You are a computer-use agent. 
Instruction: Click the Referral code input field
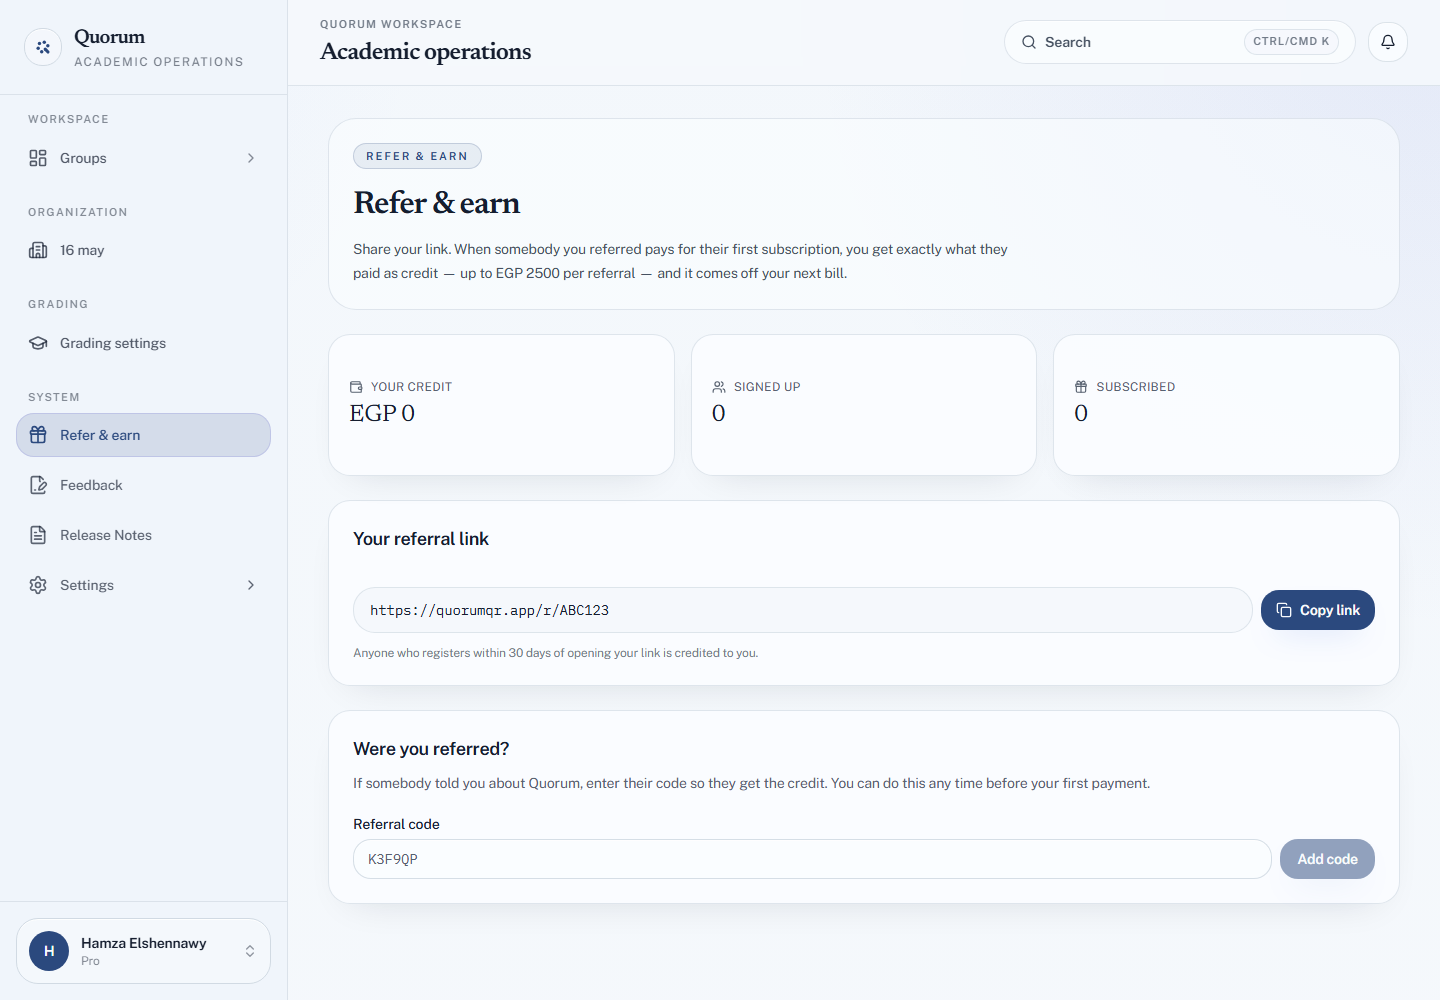pos(812,859)
